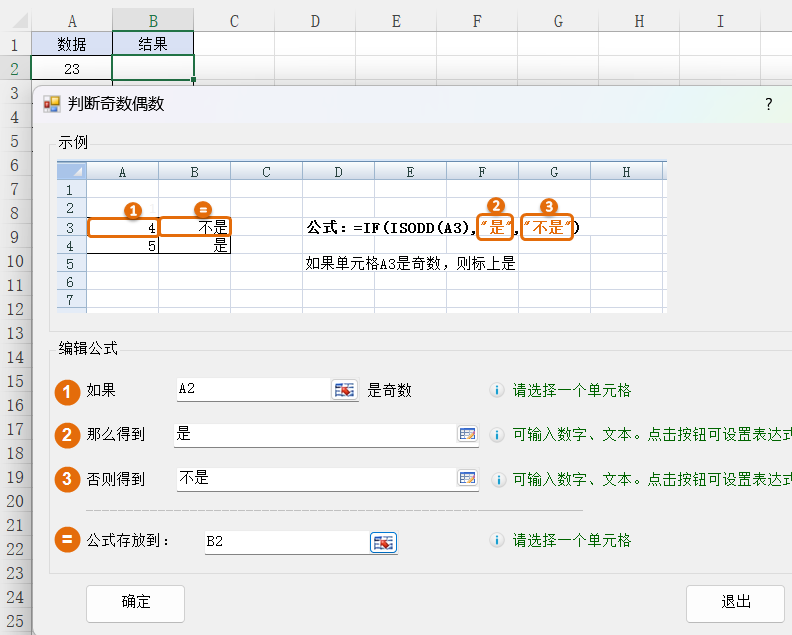Select cell A2 containing 23
The image size is (792, 635).
tap(71, 68)
